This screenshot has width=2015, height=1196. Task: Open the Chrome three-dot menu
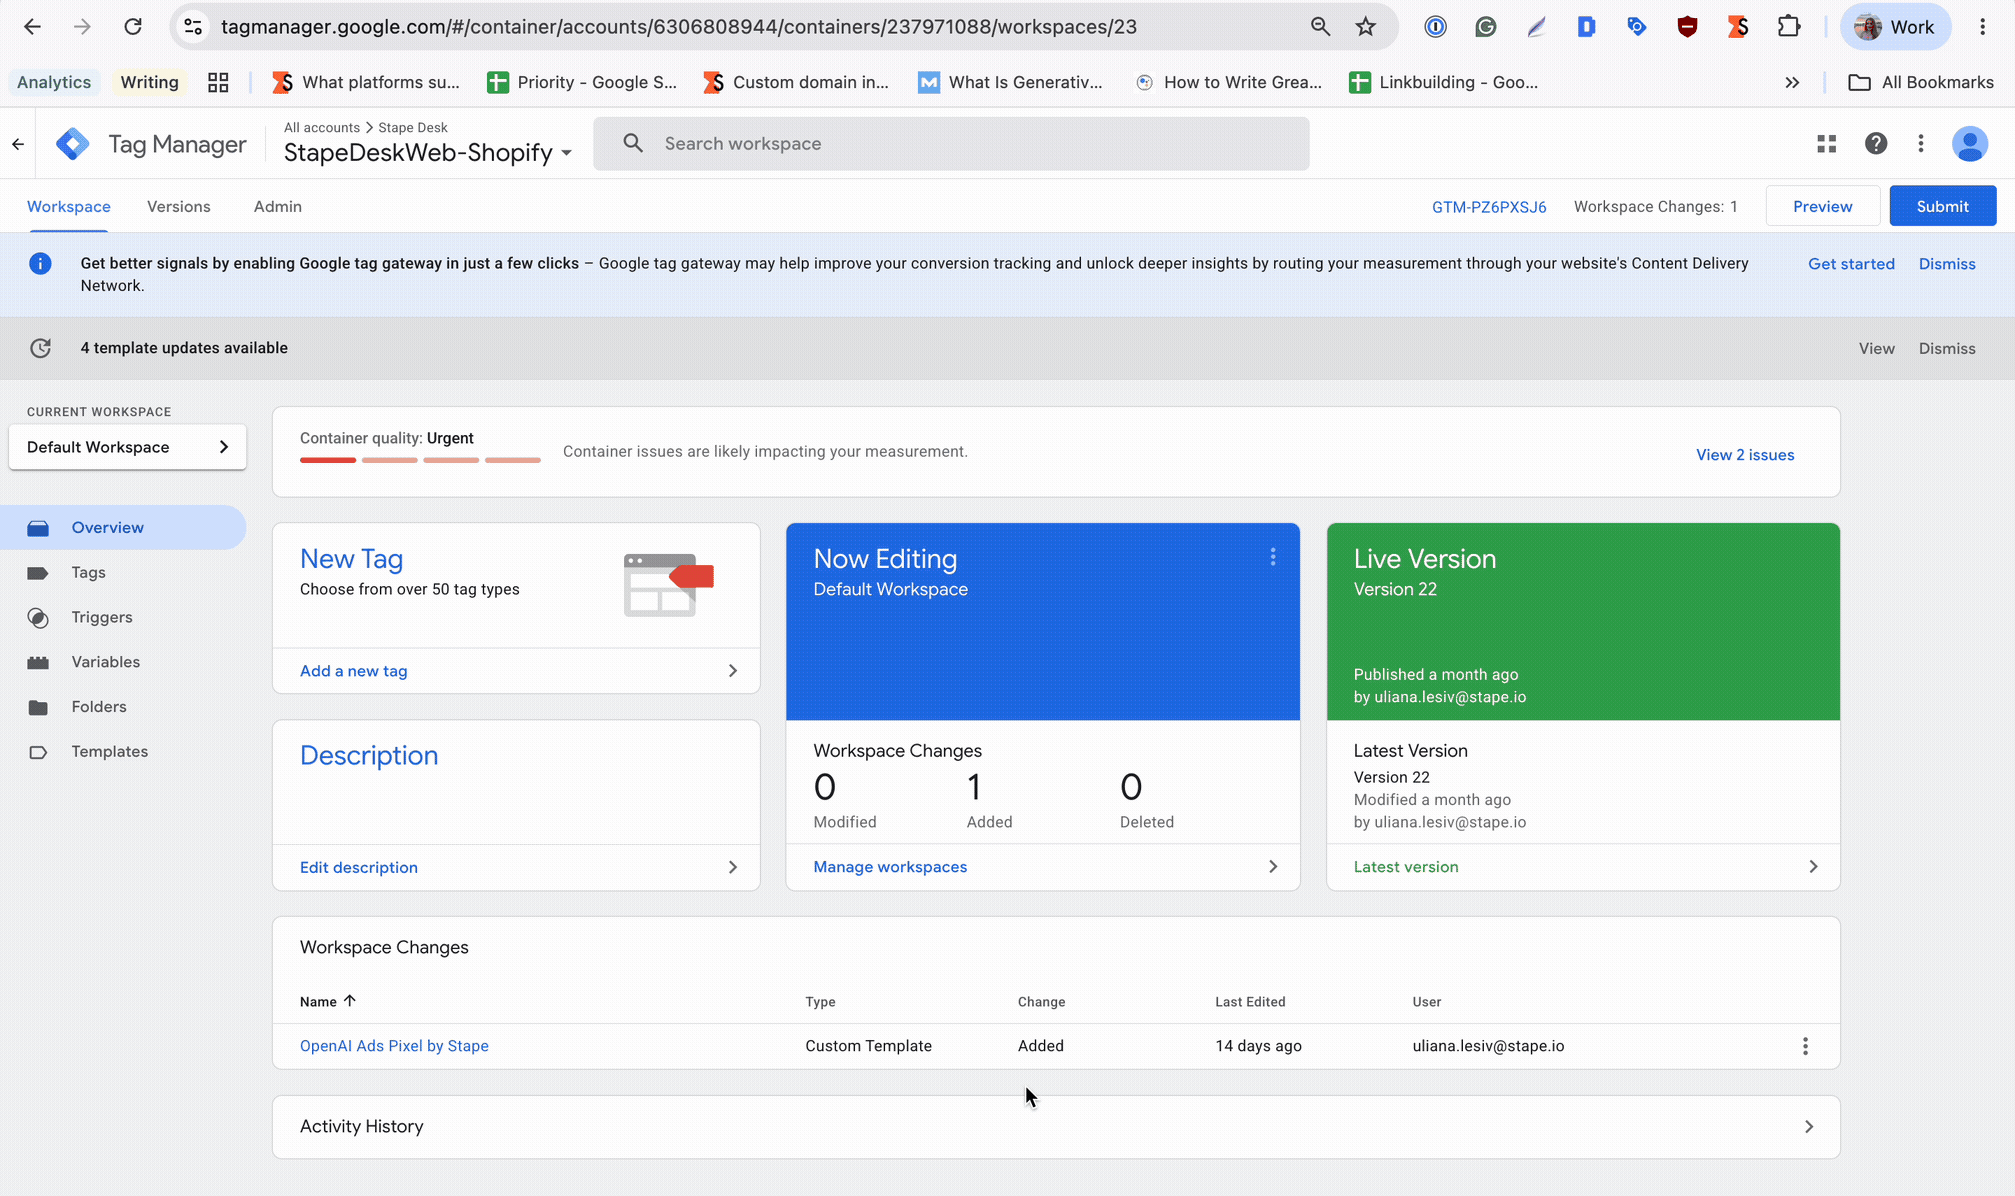click(x=1983, y=27)
